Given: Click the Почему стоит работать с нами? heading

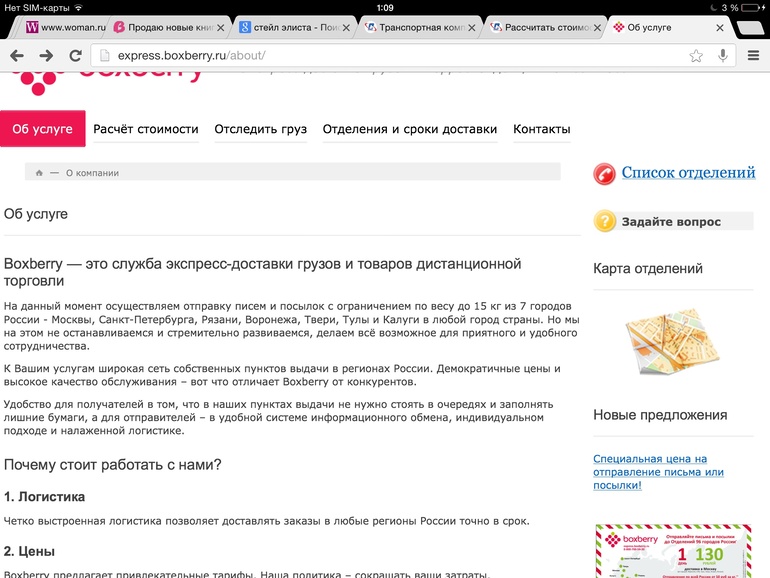Looking at the screenshot, I should [112, 465].
